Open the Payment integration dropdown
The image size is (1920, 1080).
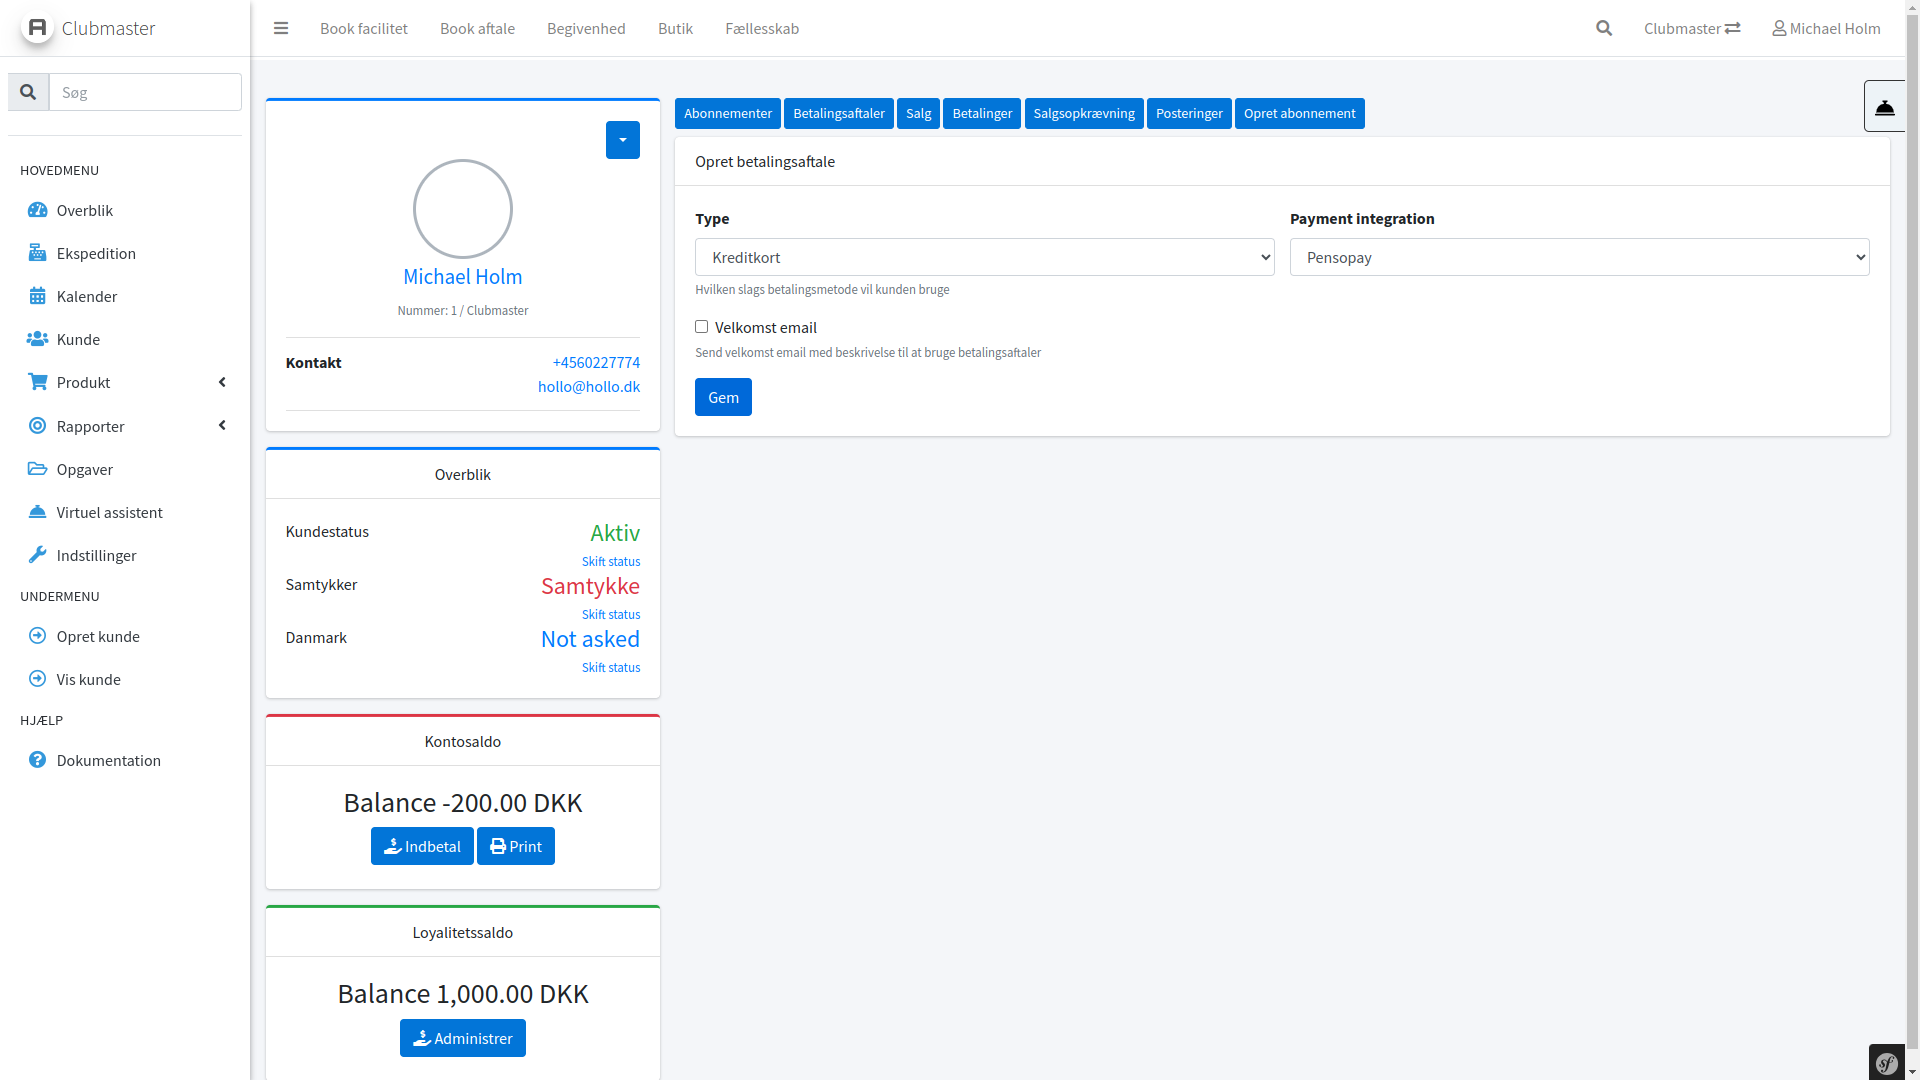tap(1579, 257)
